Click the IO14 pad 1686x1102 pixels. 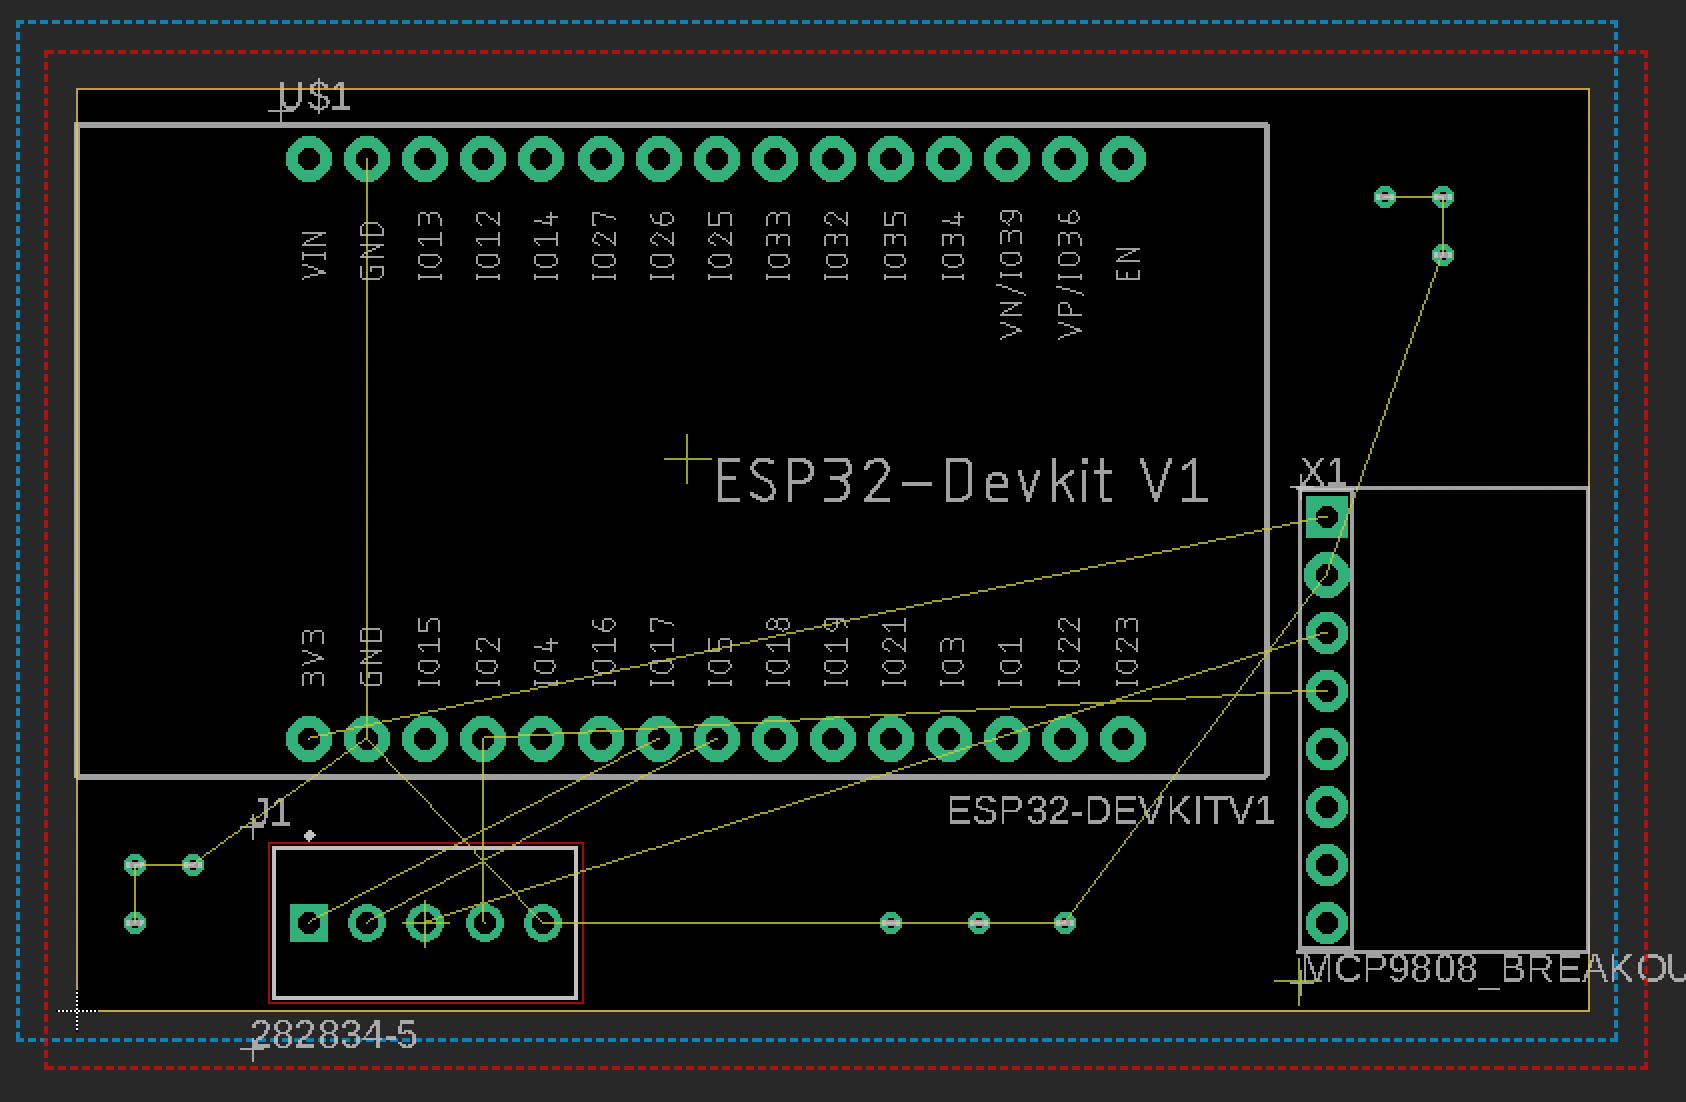pyautogui.click(x=541, y=159)
